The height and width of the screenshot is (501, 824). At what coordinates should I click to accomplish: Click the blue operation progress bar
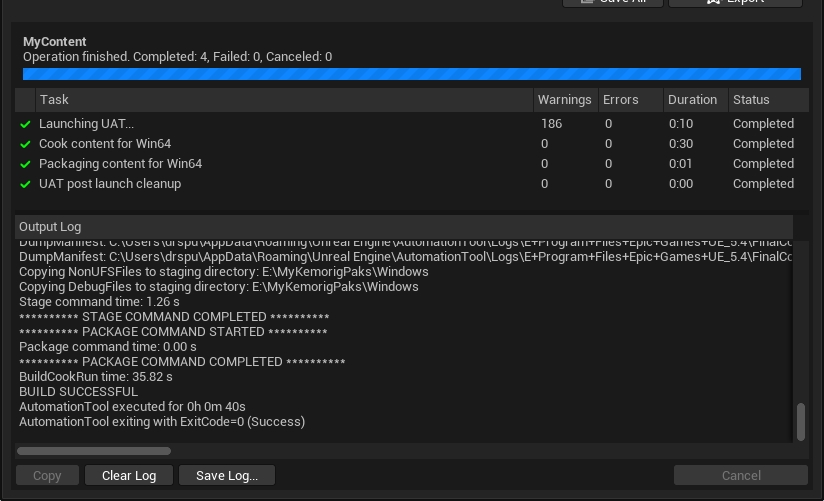411,74
